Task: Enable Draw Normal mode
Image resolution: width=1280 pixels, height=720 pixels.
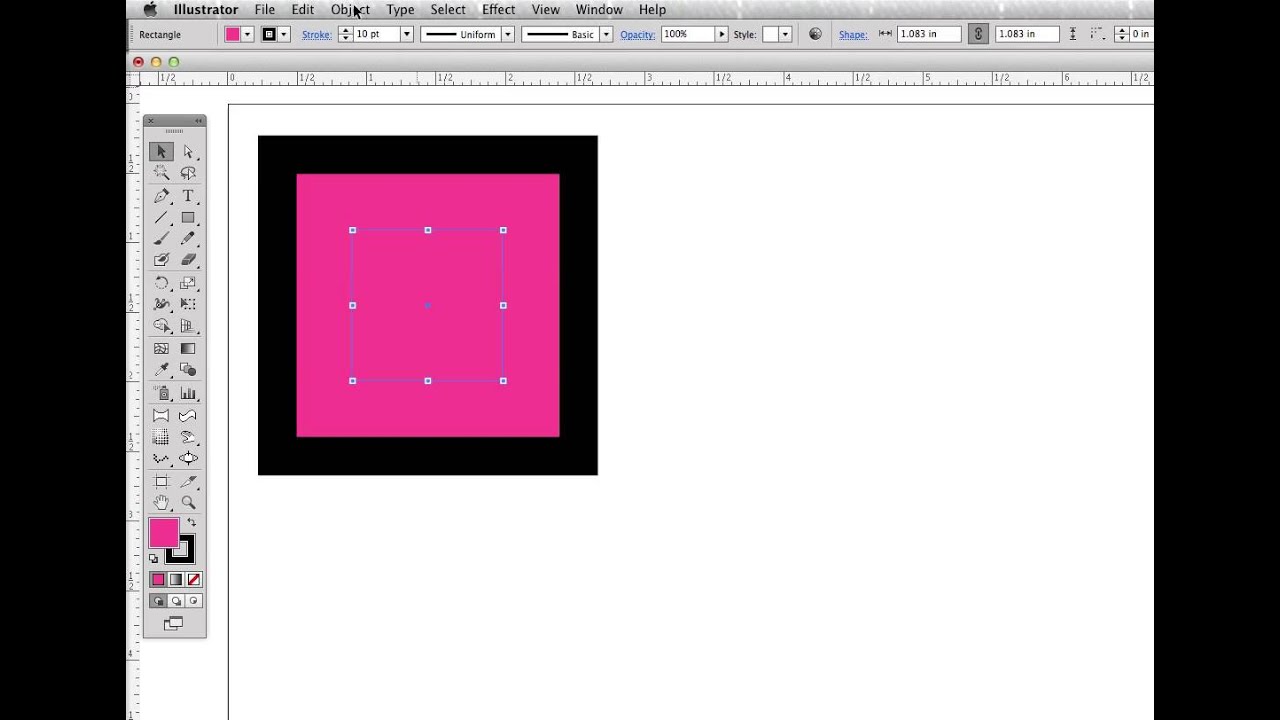Action: click(x=158, y=601)
